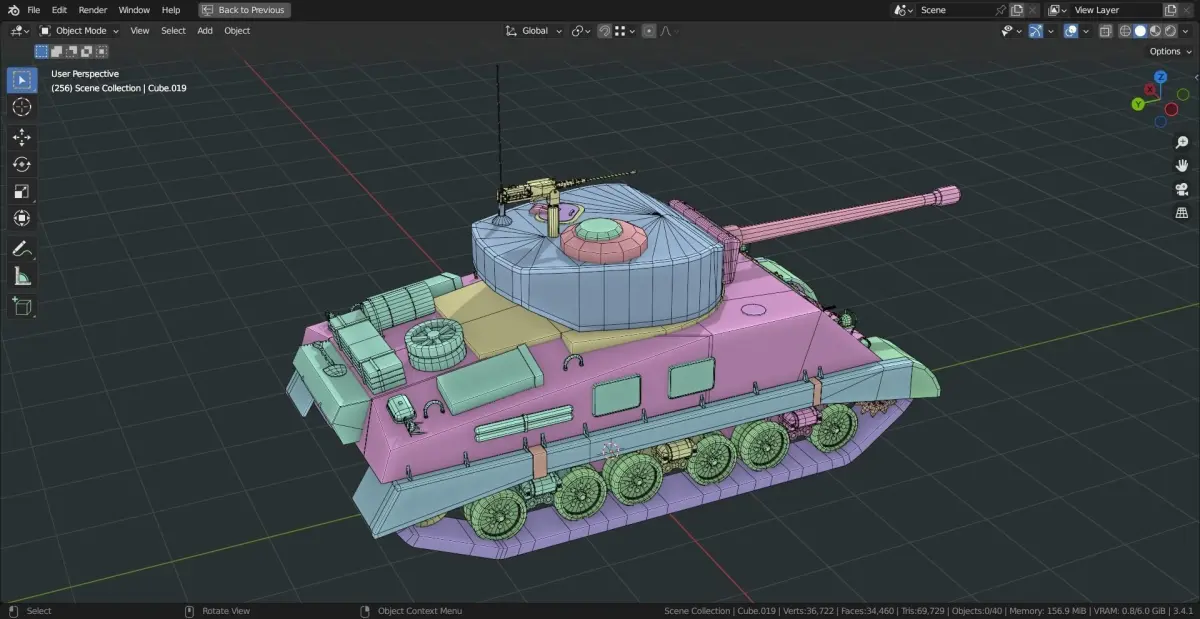Open object visibility and selectability dropdown
Viewport: 1200px width, 619px height.
(x=1011, y=31)
